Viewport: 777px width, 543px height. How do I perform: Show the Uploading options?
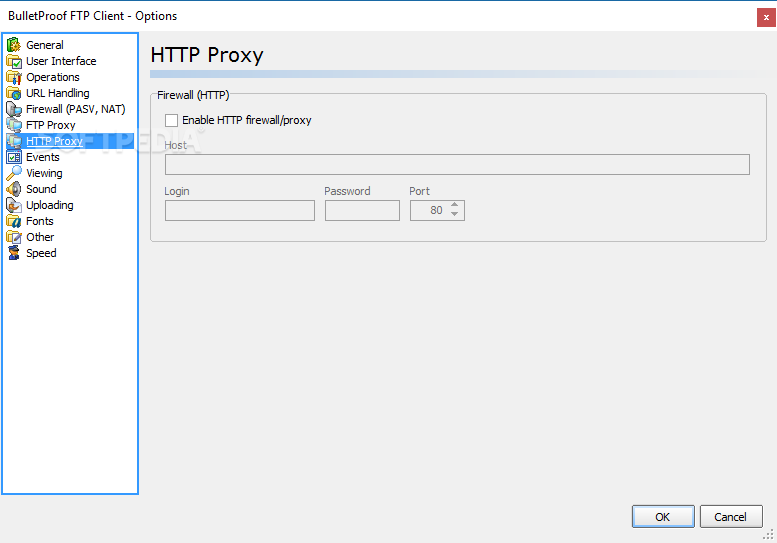pyautogui.click(x=50, y=205)
